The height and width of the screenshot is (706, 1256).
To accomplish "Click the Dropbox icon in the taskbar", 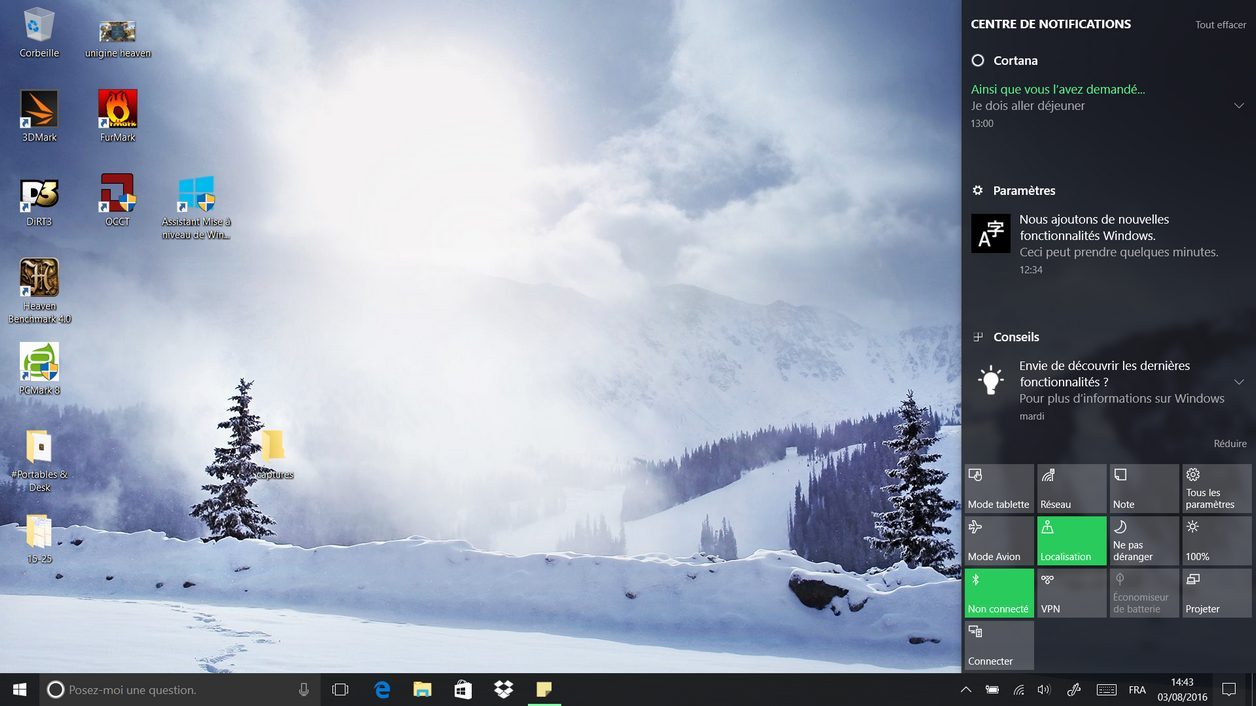I will coord(503,689).
